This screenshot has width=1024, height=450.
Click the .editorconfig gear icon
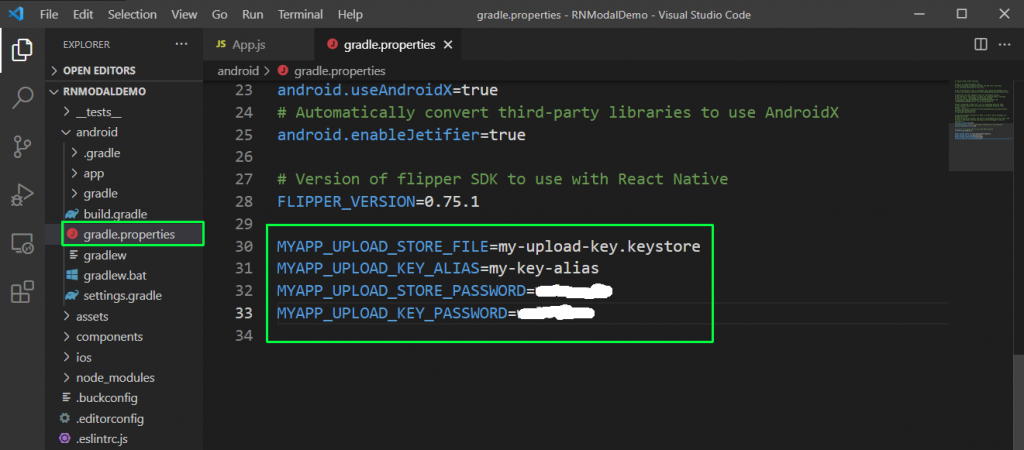point(64,418)
